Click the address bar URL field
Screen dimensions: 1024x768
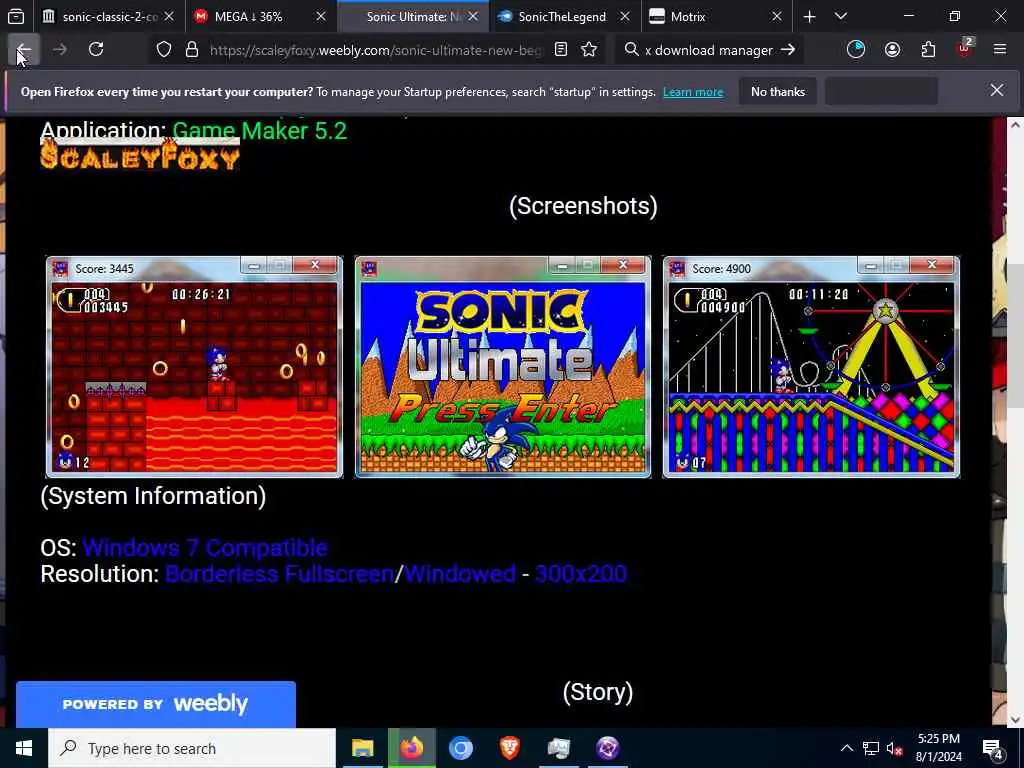(x=376, y=50)
